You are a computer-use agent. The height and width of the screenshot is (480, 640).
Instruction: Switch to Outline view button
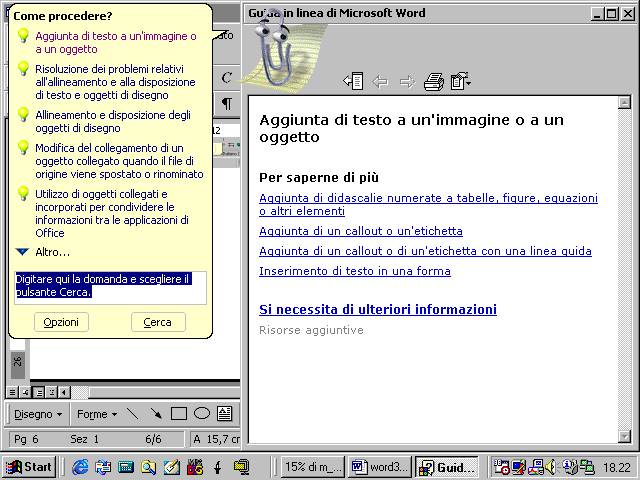(52, 393)
